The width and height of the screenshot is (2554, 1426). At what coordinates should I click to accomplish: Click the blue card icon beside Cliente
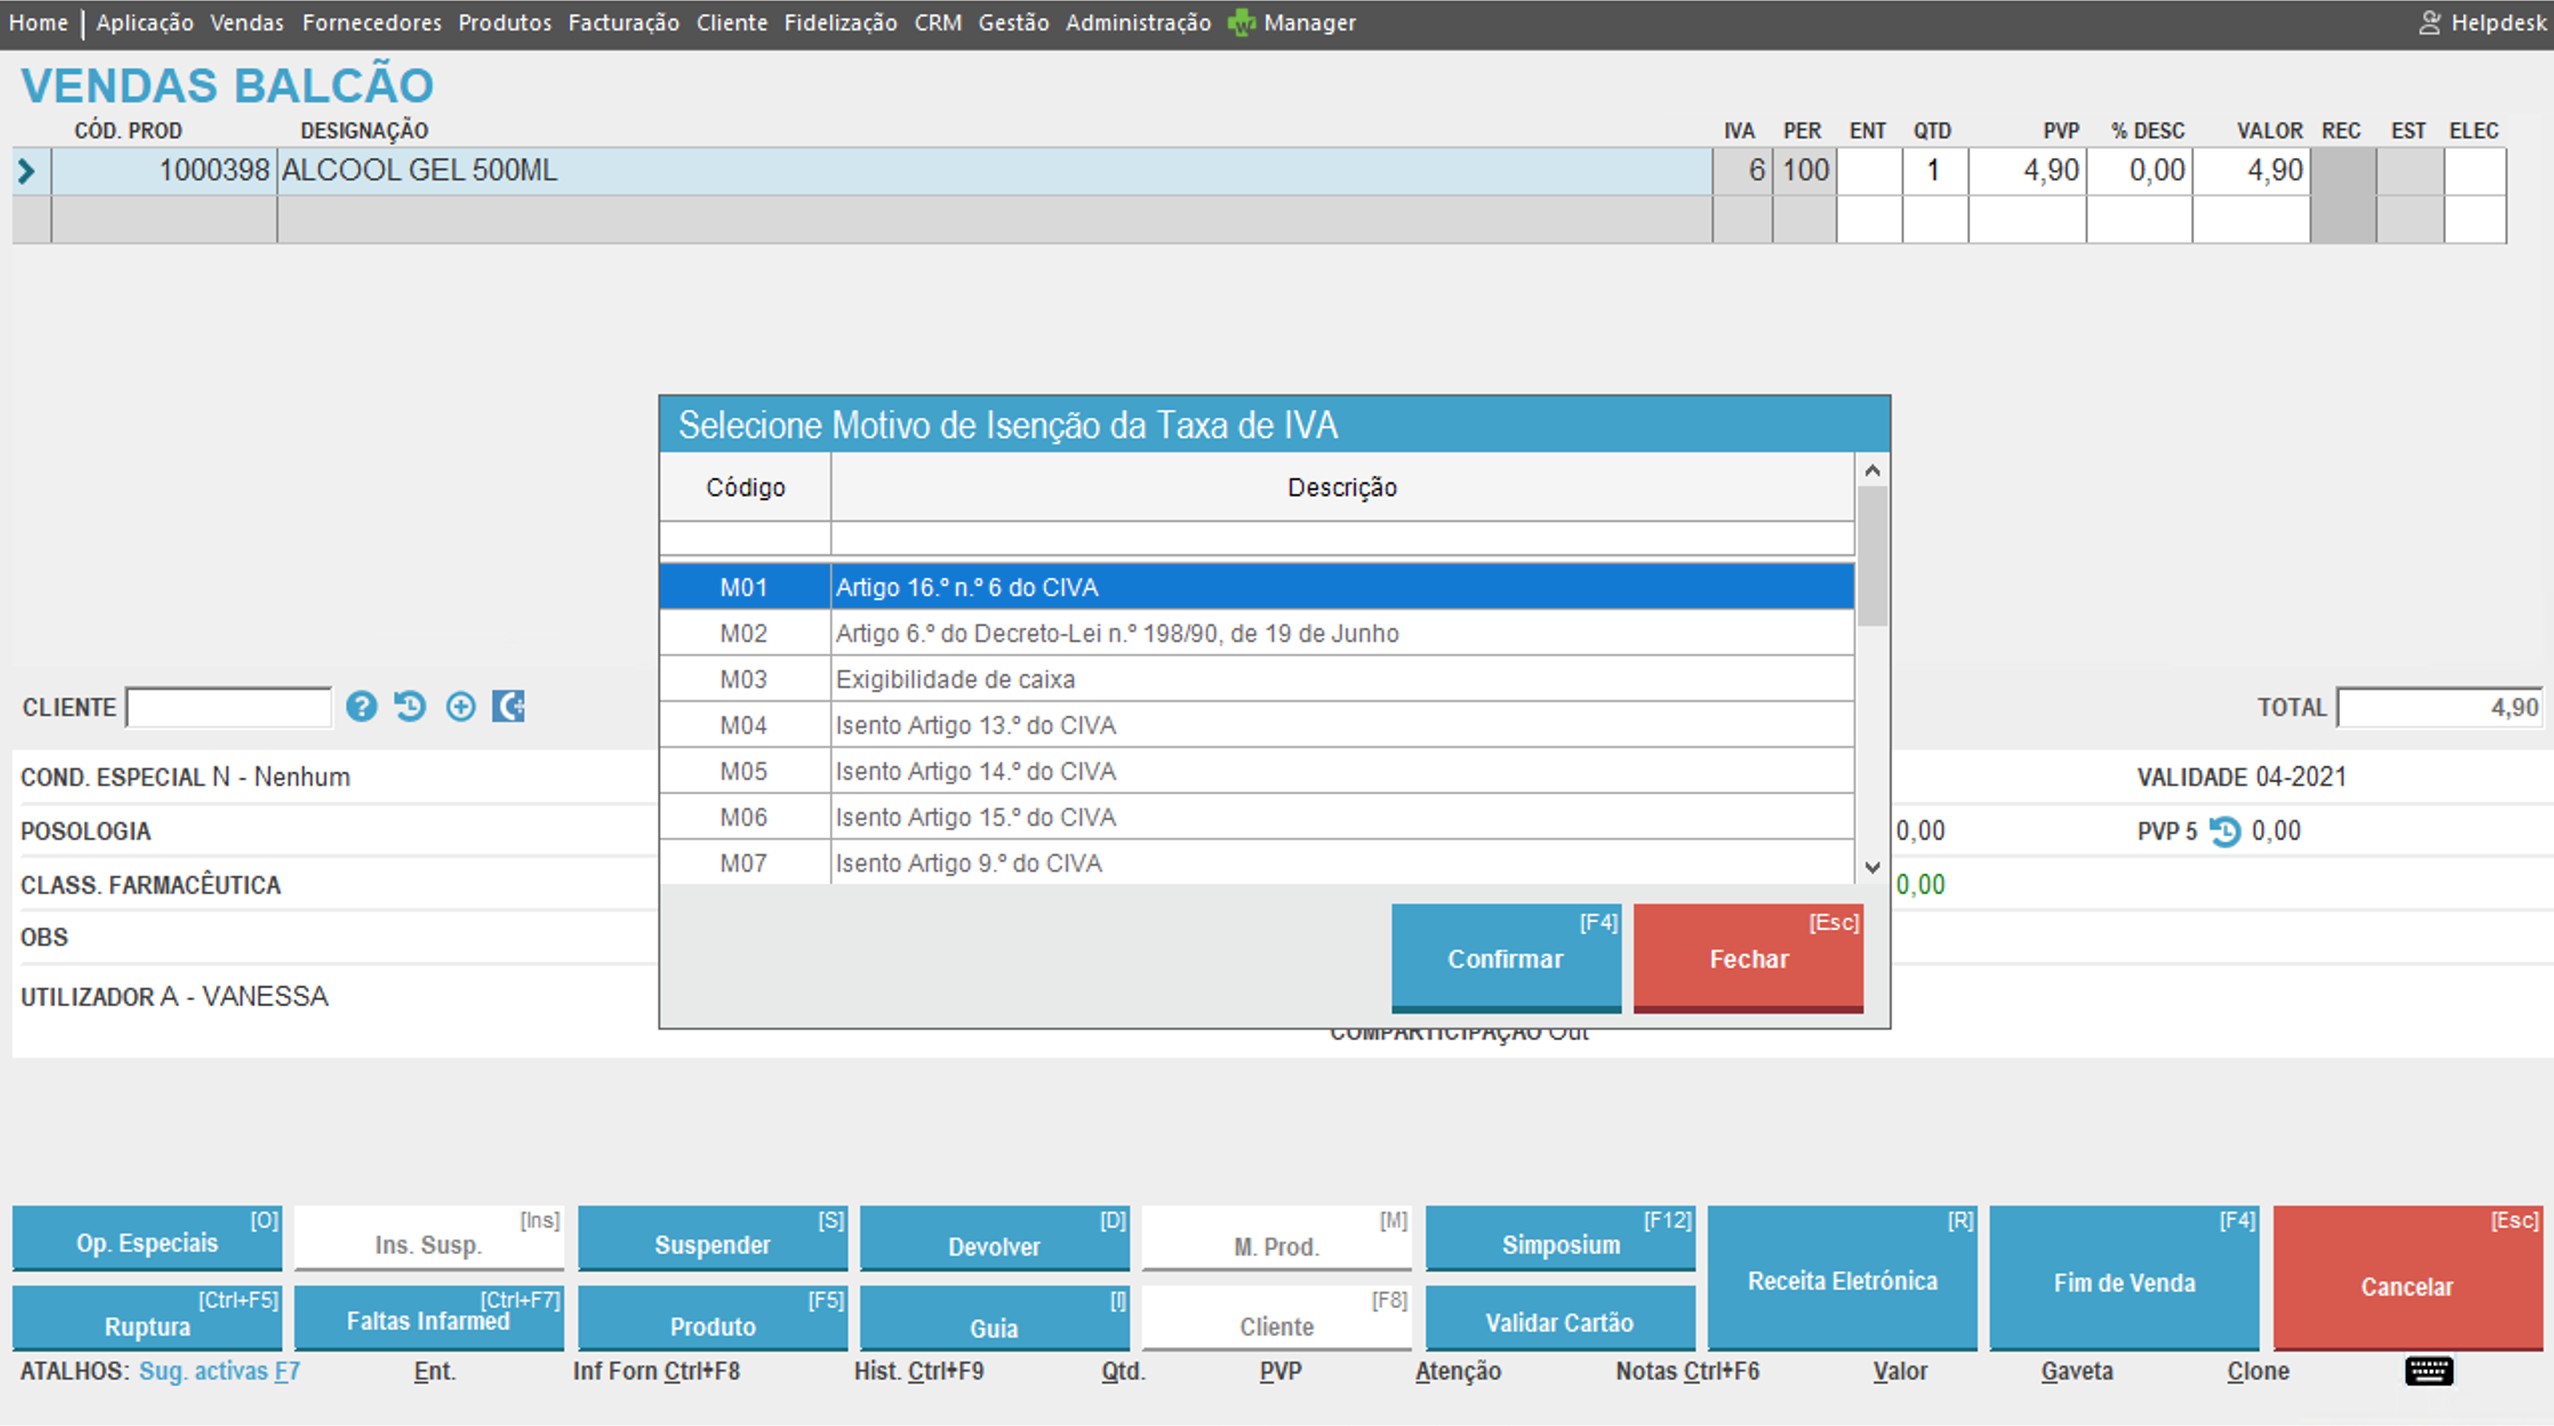click(508, 707)
